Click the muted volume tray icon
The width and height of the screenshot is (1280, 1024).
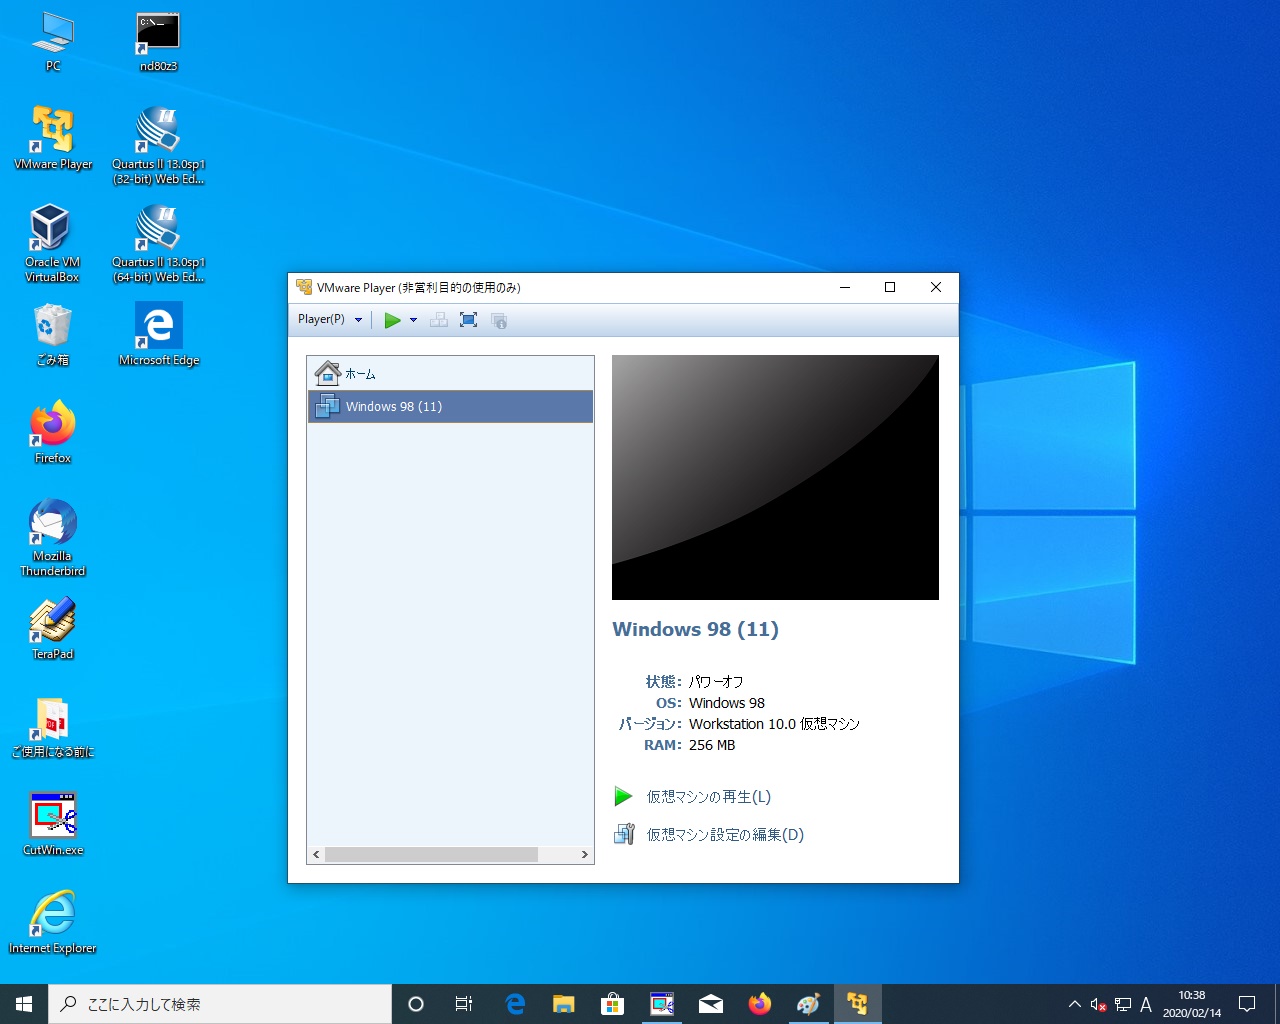click(x=1098, y=1004)
